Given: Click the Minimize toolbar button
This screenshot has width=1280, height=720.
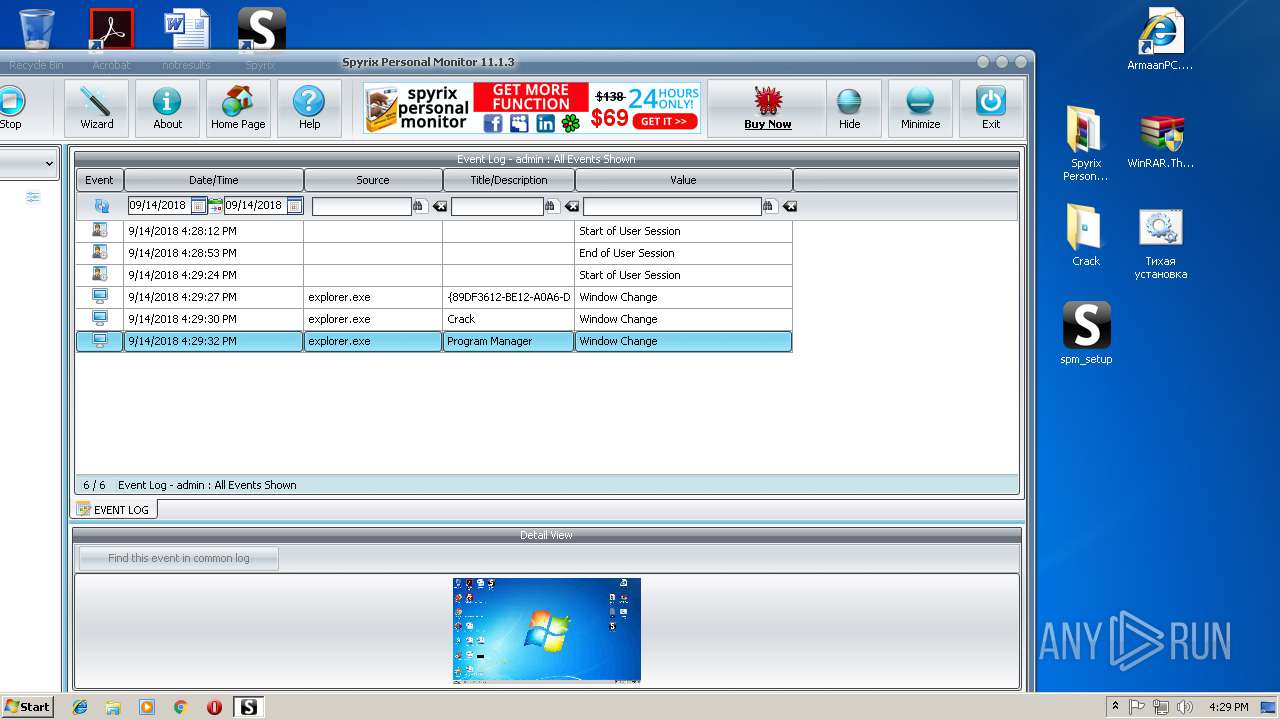Looking at the screenshot, I should coord(920,108).
